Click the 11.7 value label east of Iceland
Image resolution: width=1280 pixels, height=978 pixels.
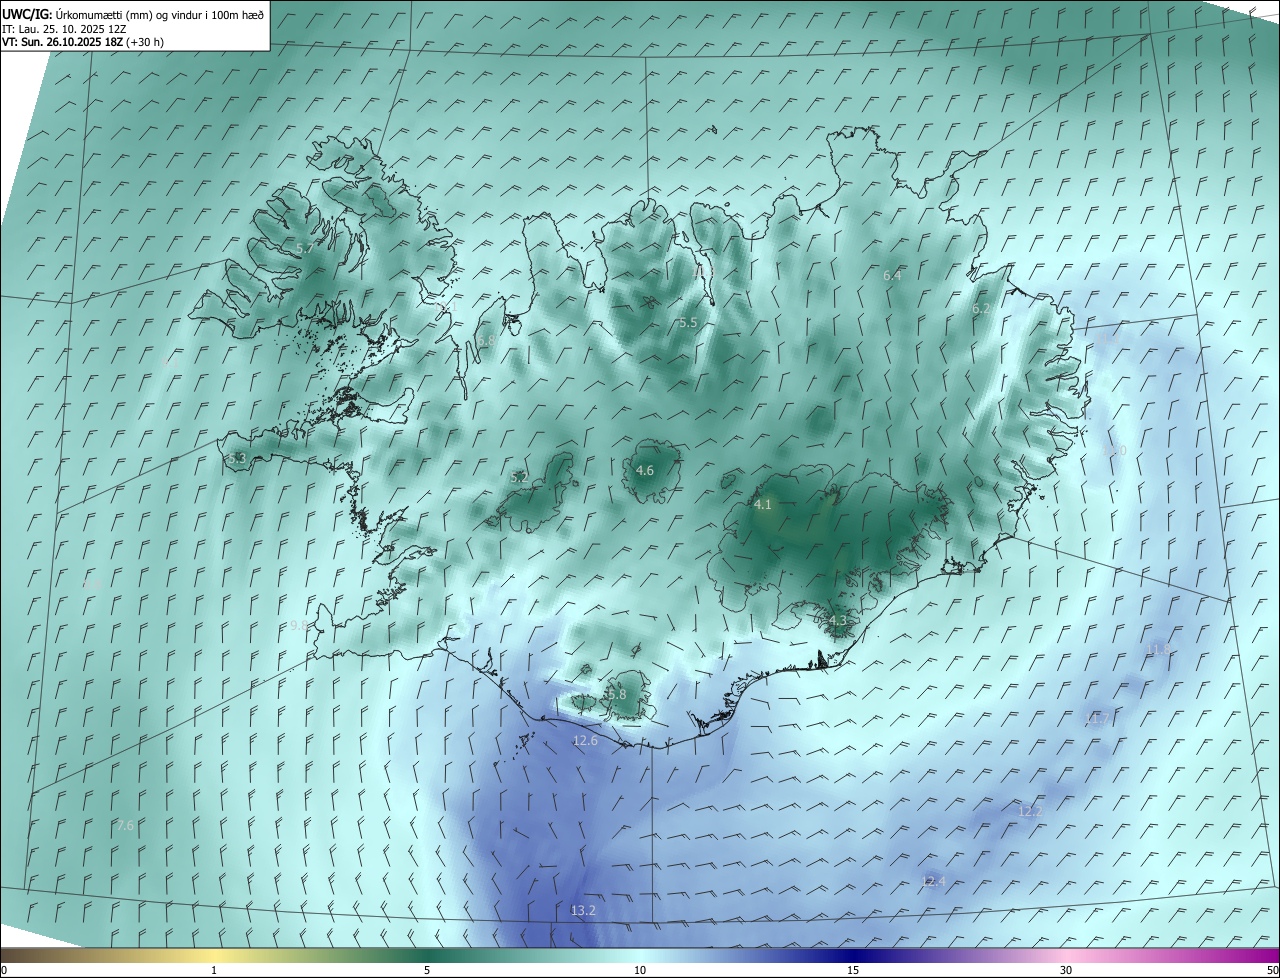click(1099, 718)
